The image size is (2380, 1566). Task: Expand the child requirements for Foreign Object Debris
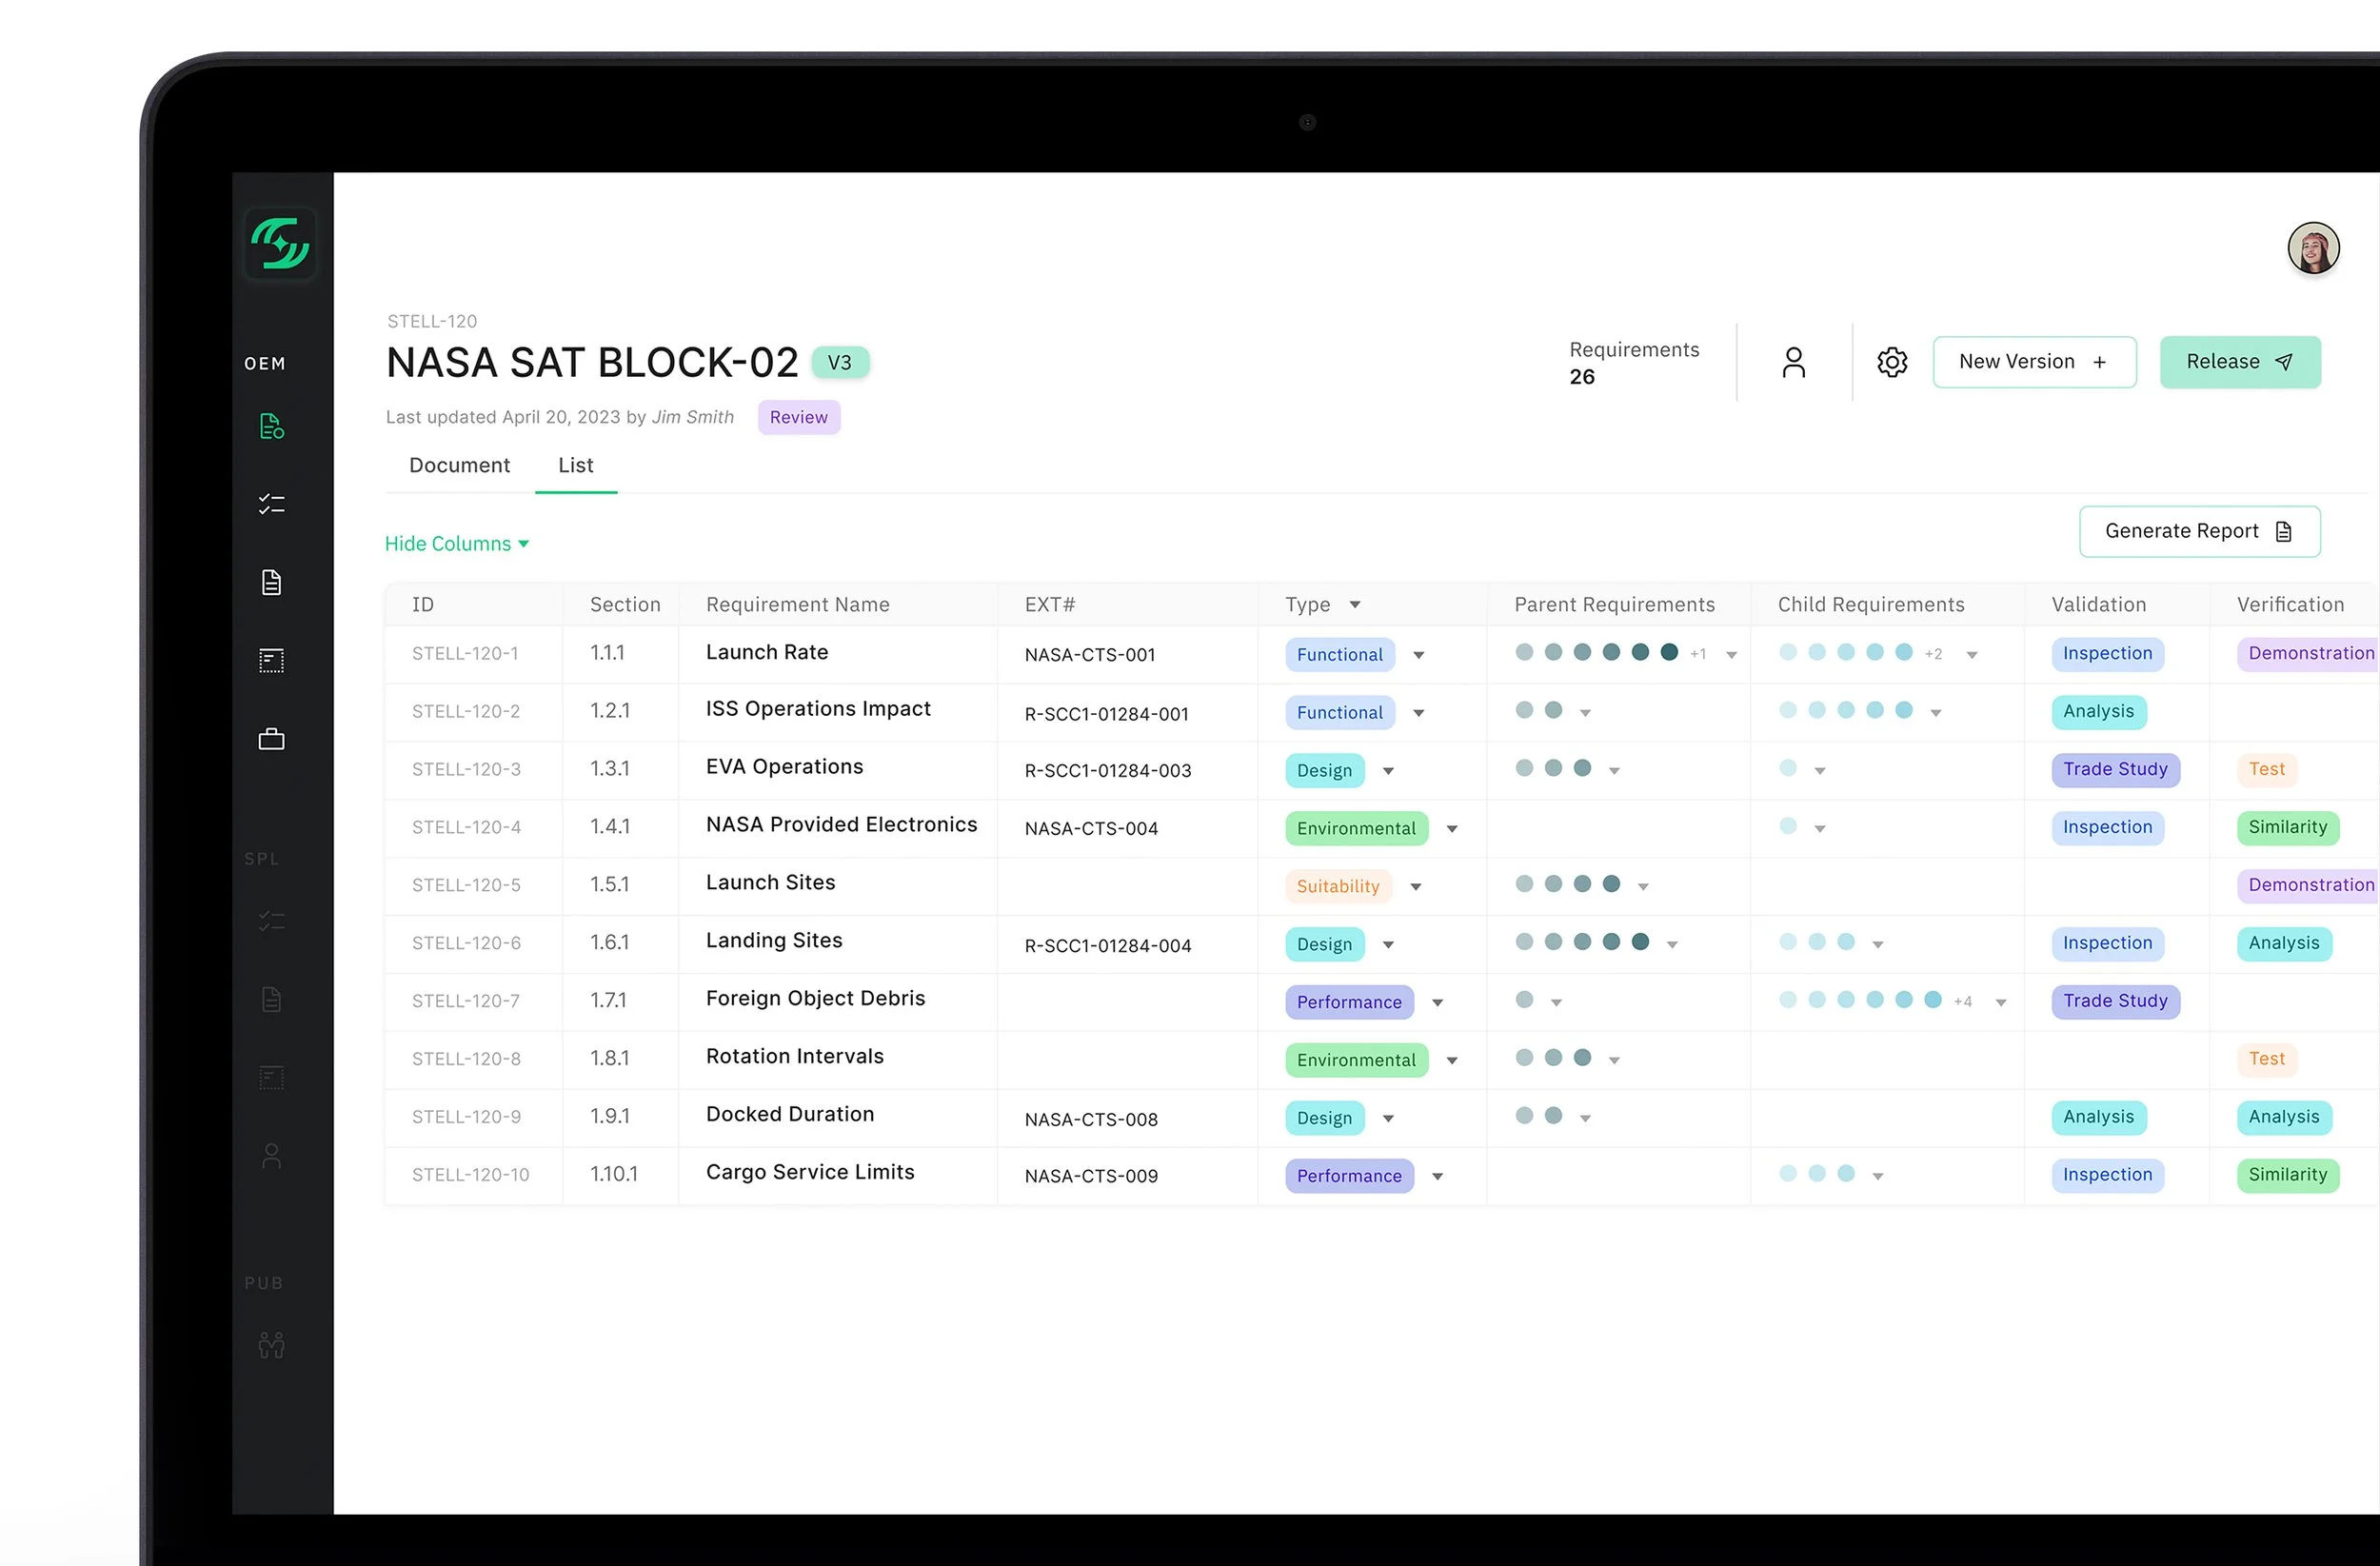(x=2000, y=1003)
